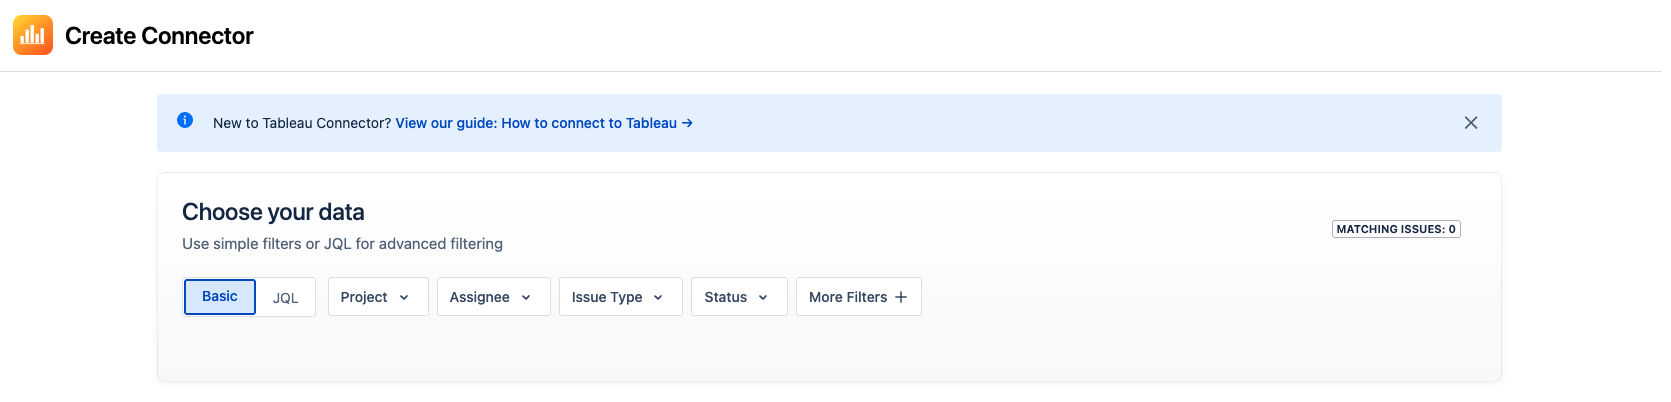The width and height of the screenshot is (1671, 402).
Task: Click the Choose your data heading
Action: pyautogui.click(x=273, y=212)
